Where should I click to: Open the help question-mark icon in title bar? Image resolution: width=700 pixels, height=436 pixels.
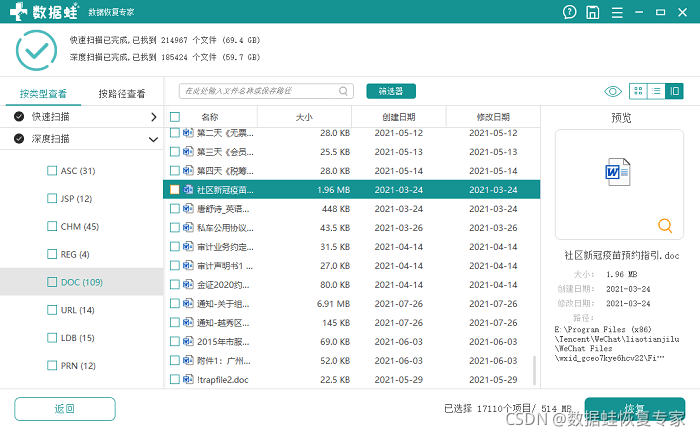569,12
